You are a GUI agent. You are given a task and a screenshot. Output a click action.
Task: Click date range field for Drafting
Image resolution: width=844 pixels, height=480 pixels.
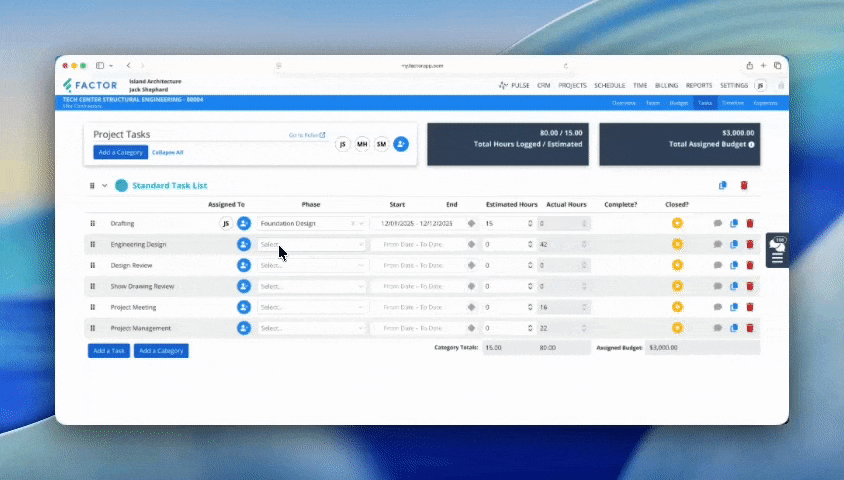[x=418, y=223]
